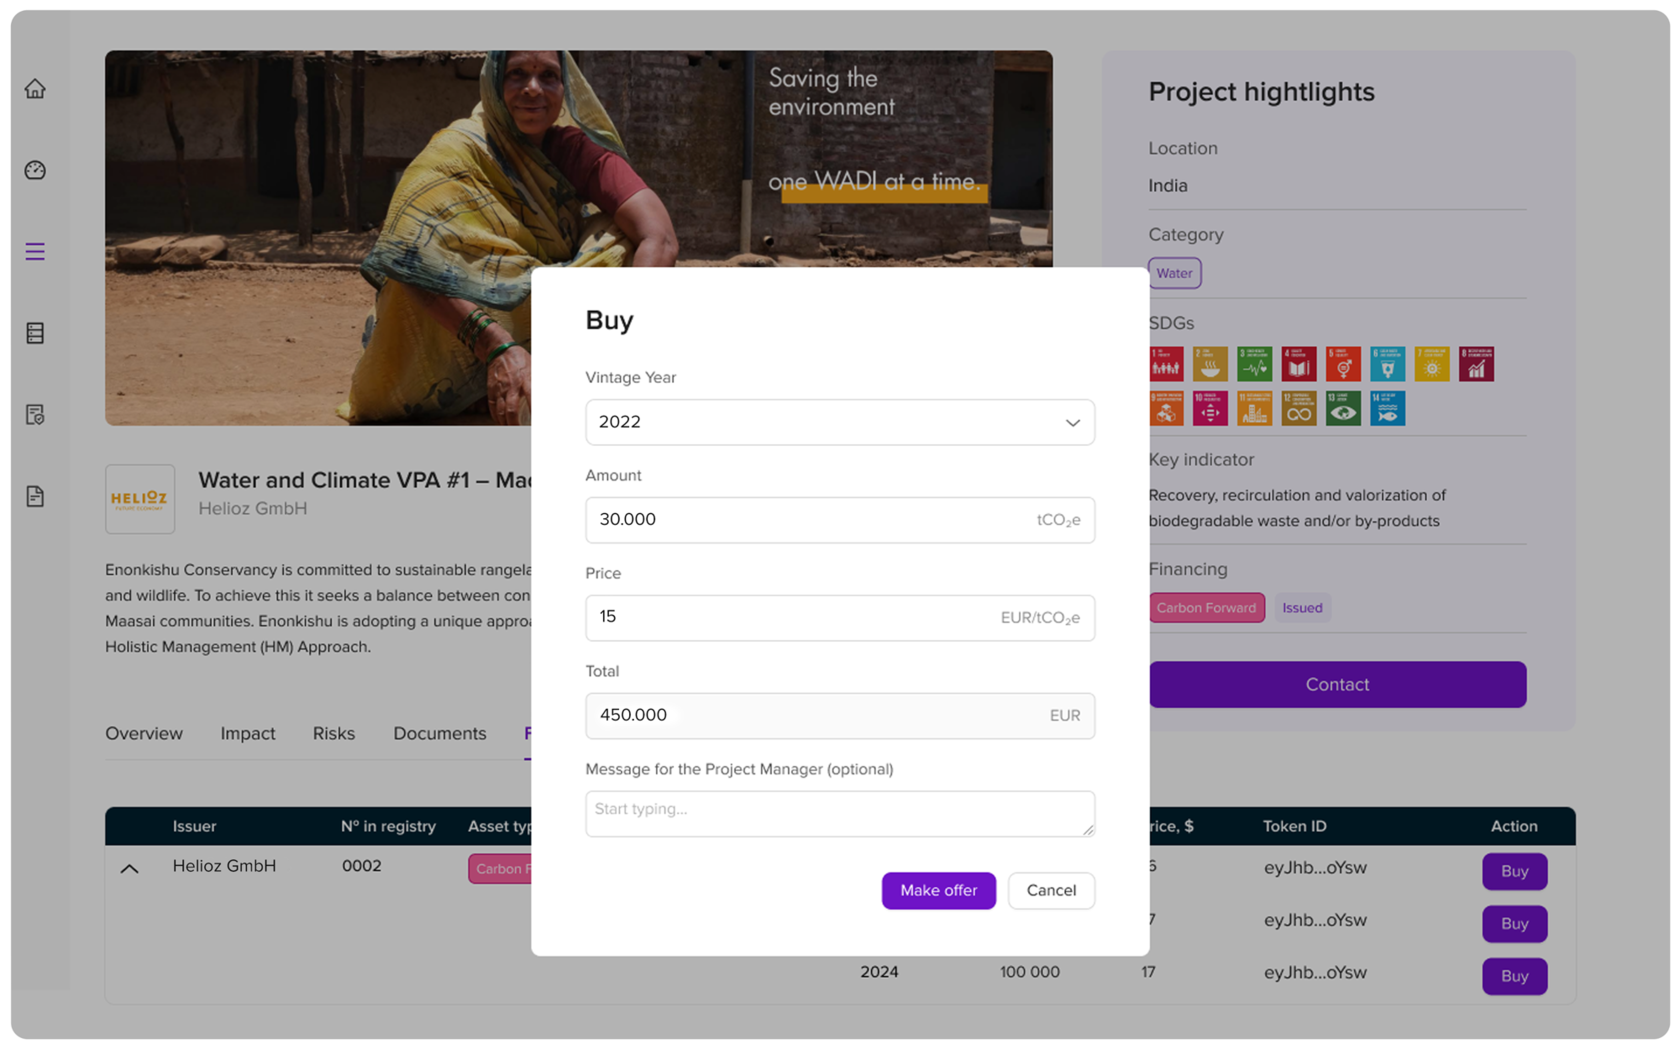Switch to the Documents tab

(440, 733)
